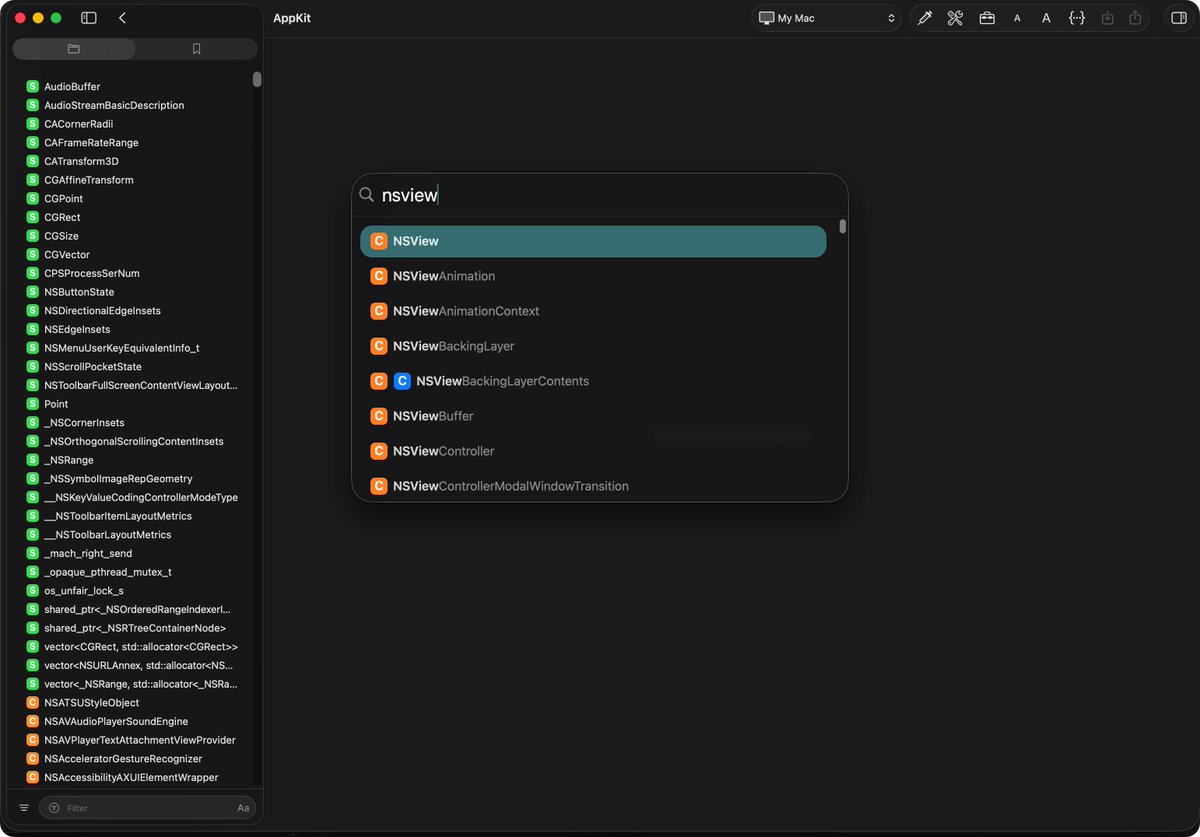1200x837 pixels.
Task: Click the share icon in the toolbar
Action: [1135, 18]
